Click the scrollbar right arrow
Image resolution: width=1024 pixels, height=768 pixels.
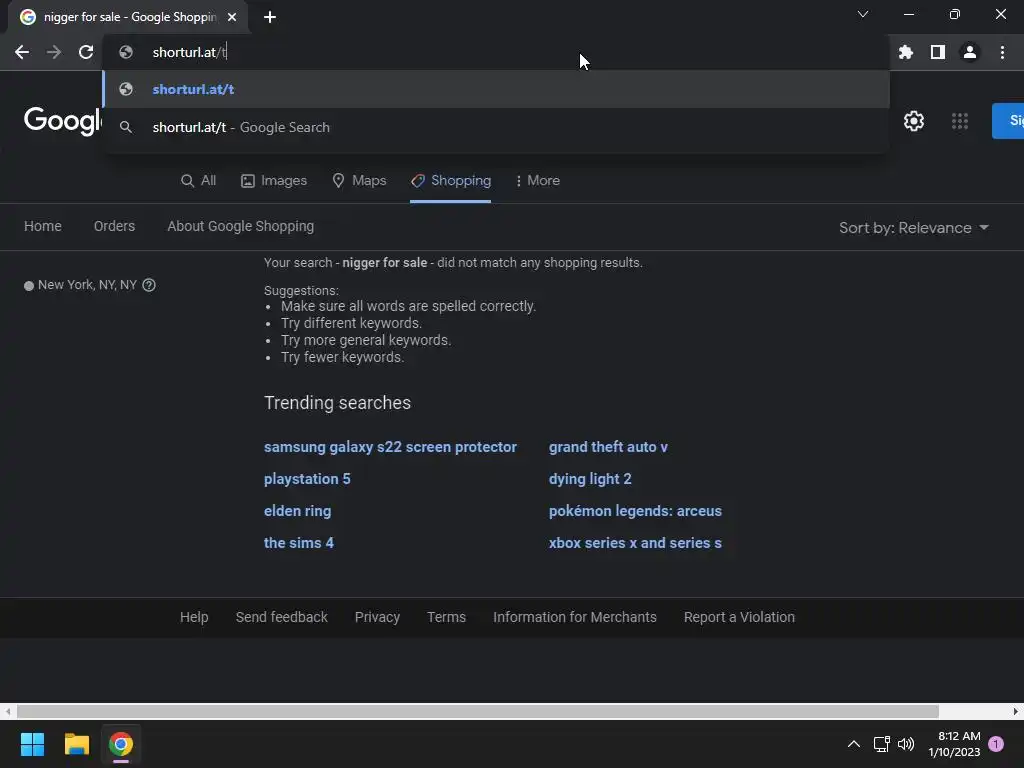click(x=1016, y=711)
